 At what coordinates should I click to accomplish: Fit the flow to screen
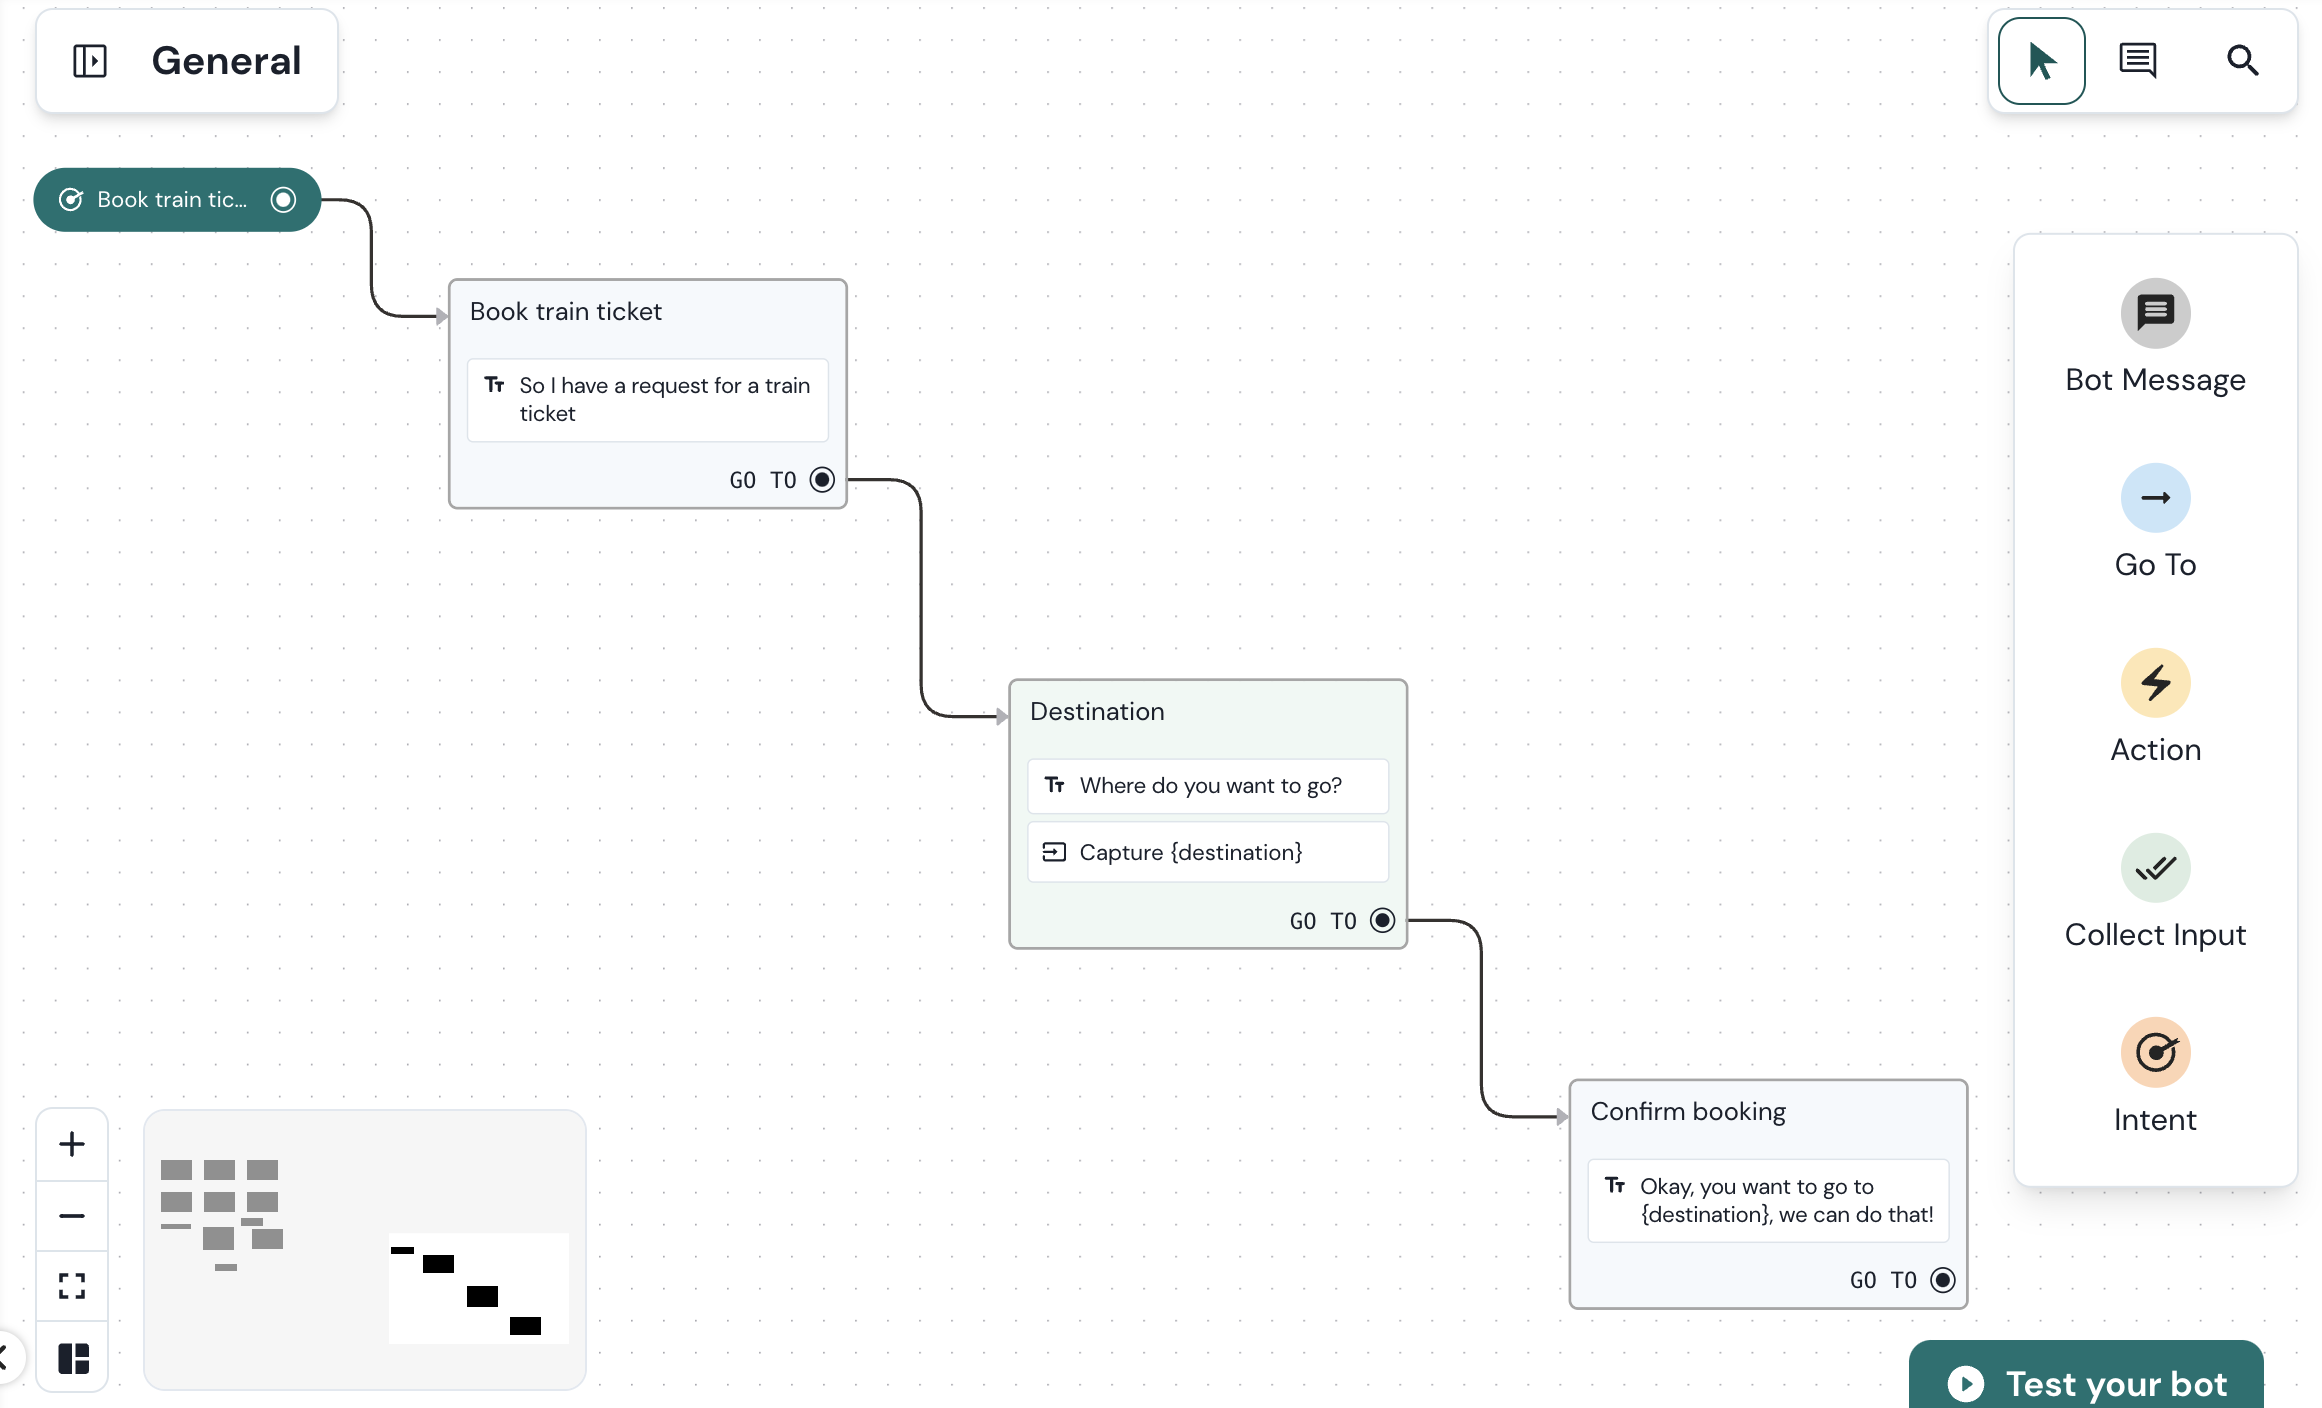point(72,1286)
